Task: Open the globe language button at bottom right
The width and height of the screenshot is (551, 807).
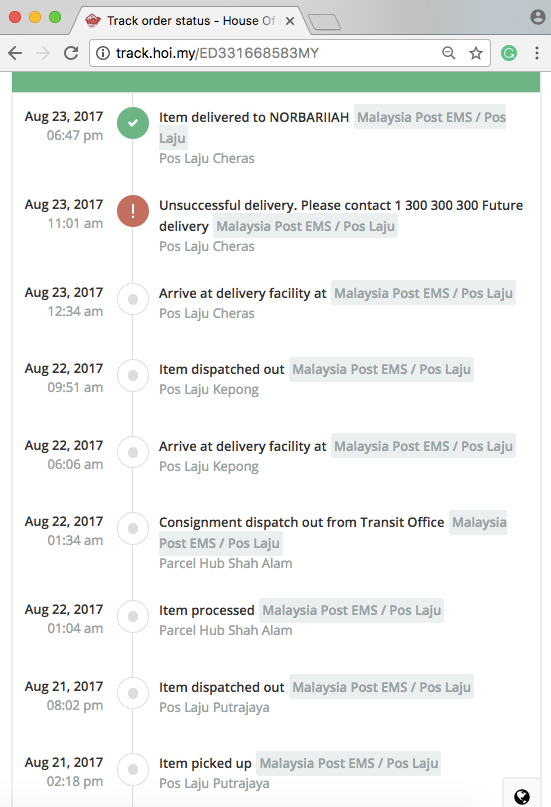Action: pyautogui.click(x=522, y=796)
